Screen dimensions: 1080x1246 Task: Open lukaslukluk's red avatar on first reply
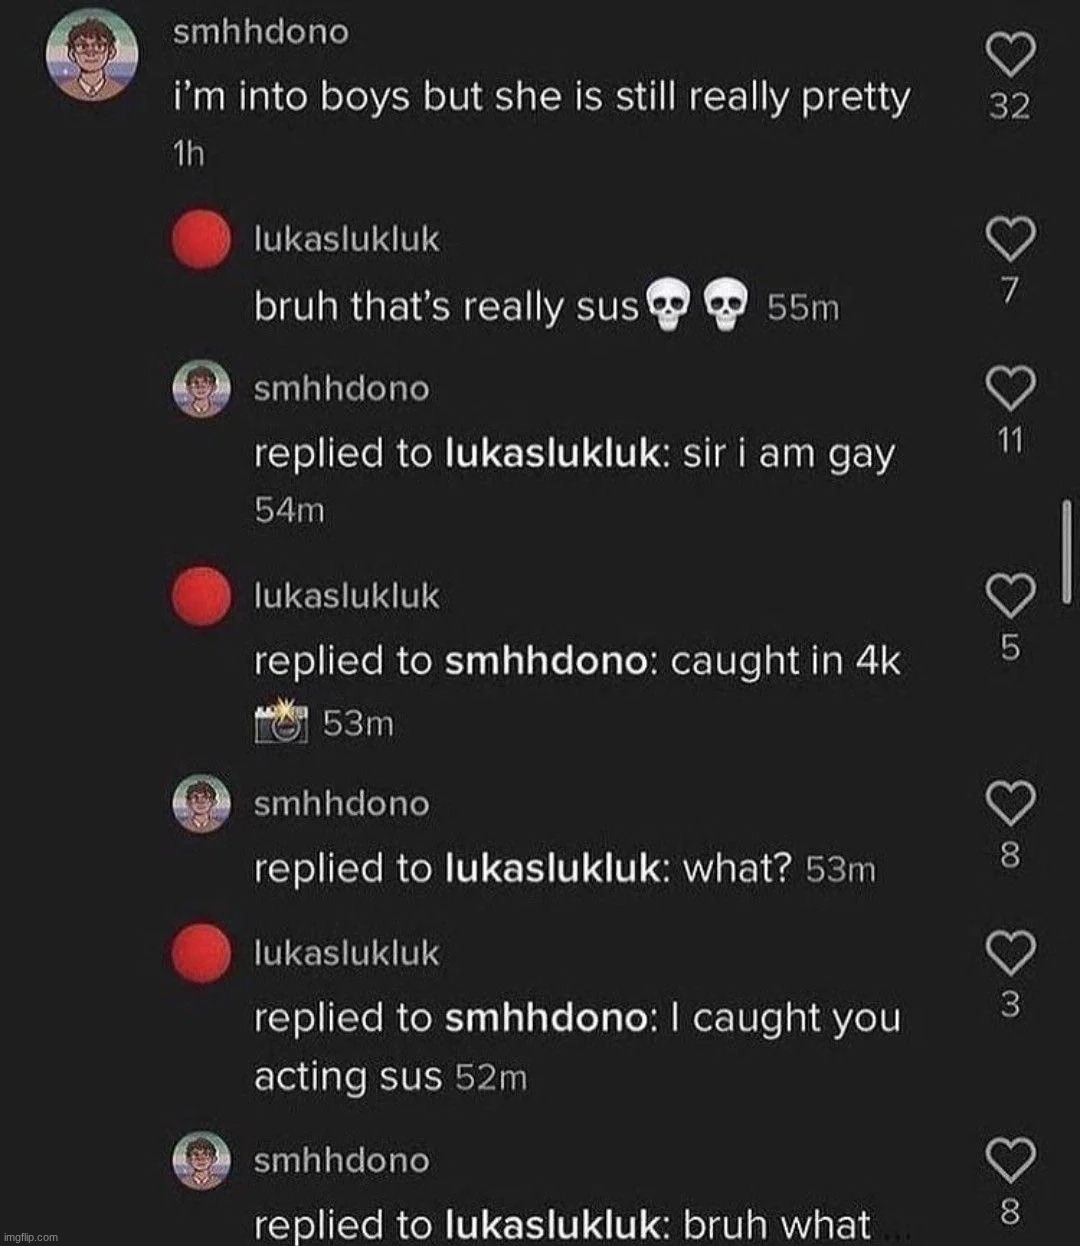click(201, 241)
